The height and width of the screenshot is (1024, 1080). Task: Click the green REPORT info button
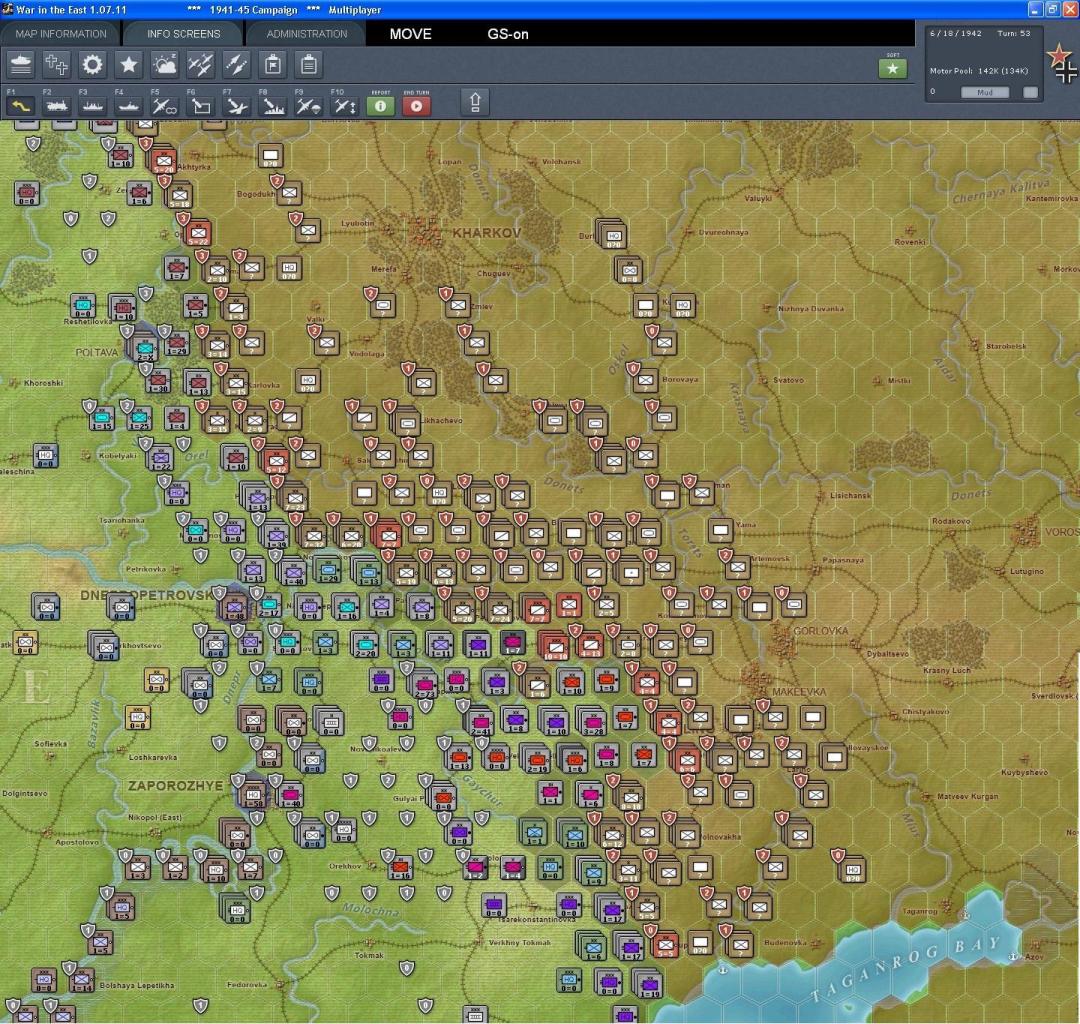pyautogui.click(x=380, y=104)
